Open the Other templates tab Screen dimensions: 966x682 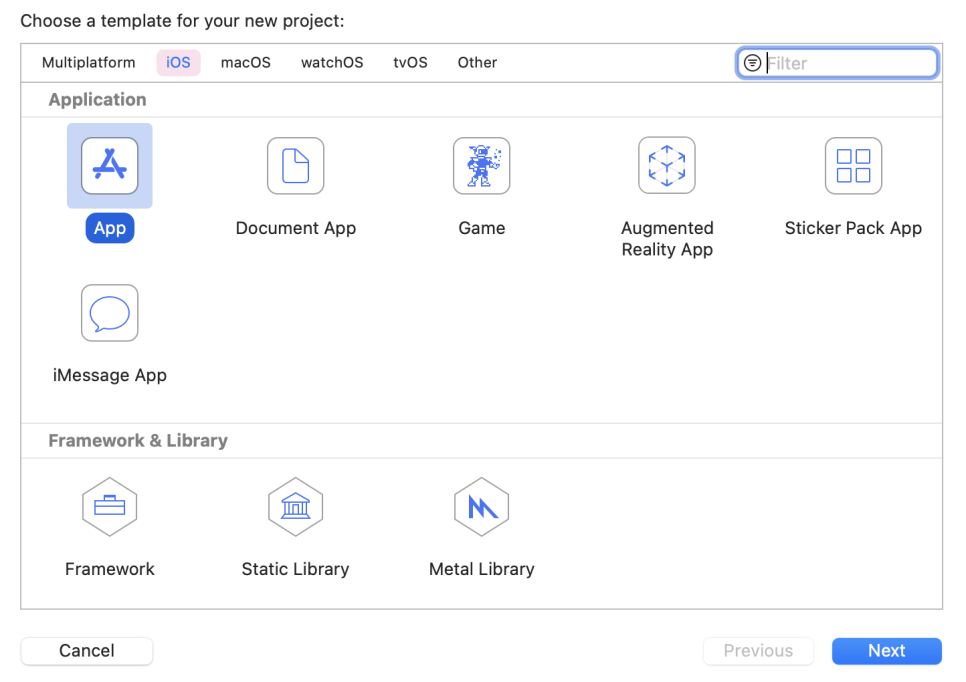click(x=477, y=63)
